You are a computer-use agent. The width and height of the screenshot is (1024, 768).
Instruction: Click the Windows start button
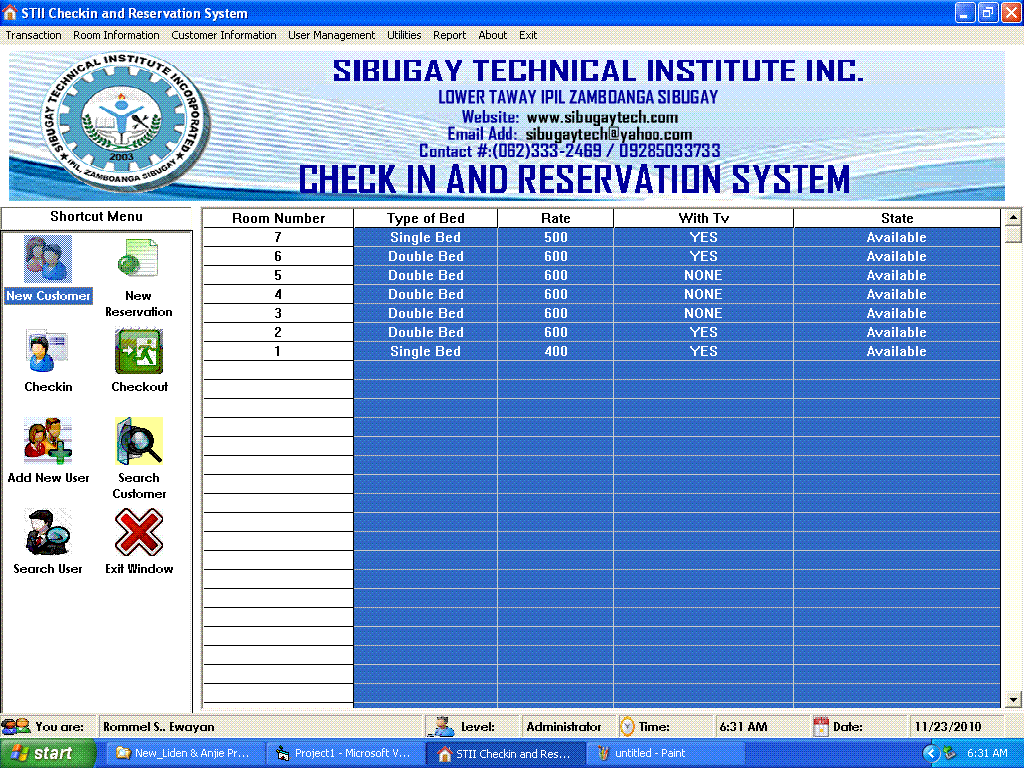(x=47, y=753)
